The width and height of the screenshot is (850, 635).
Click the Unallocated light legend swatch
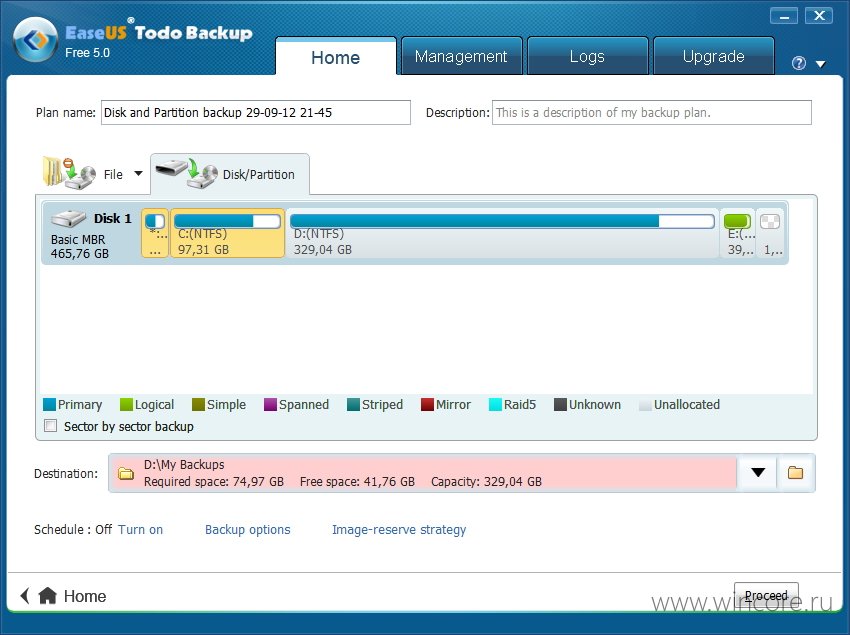coord(645,405)
